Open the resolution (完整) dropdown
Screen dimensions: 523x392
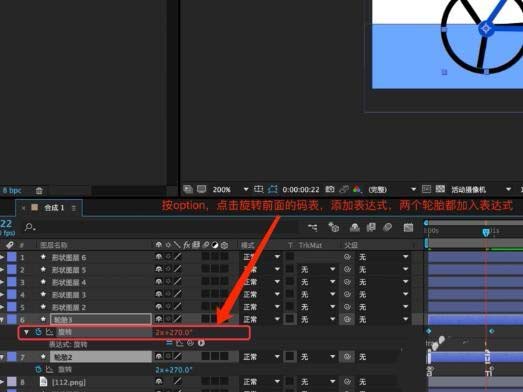pos(392,189)
